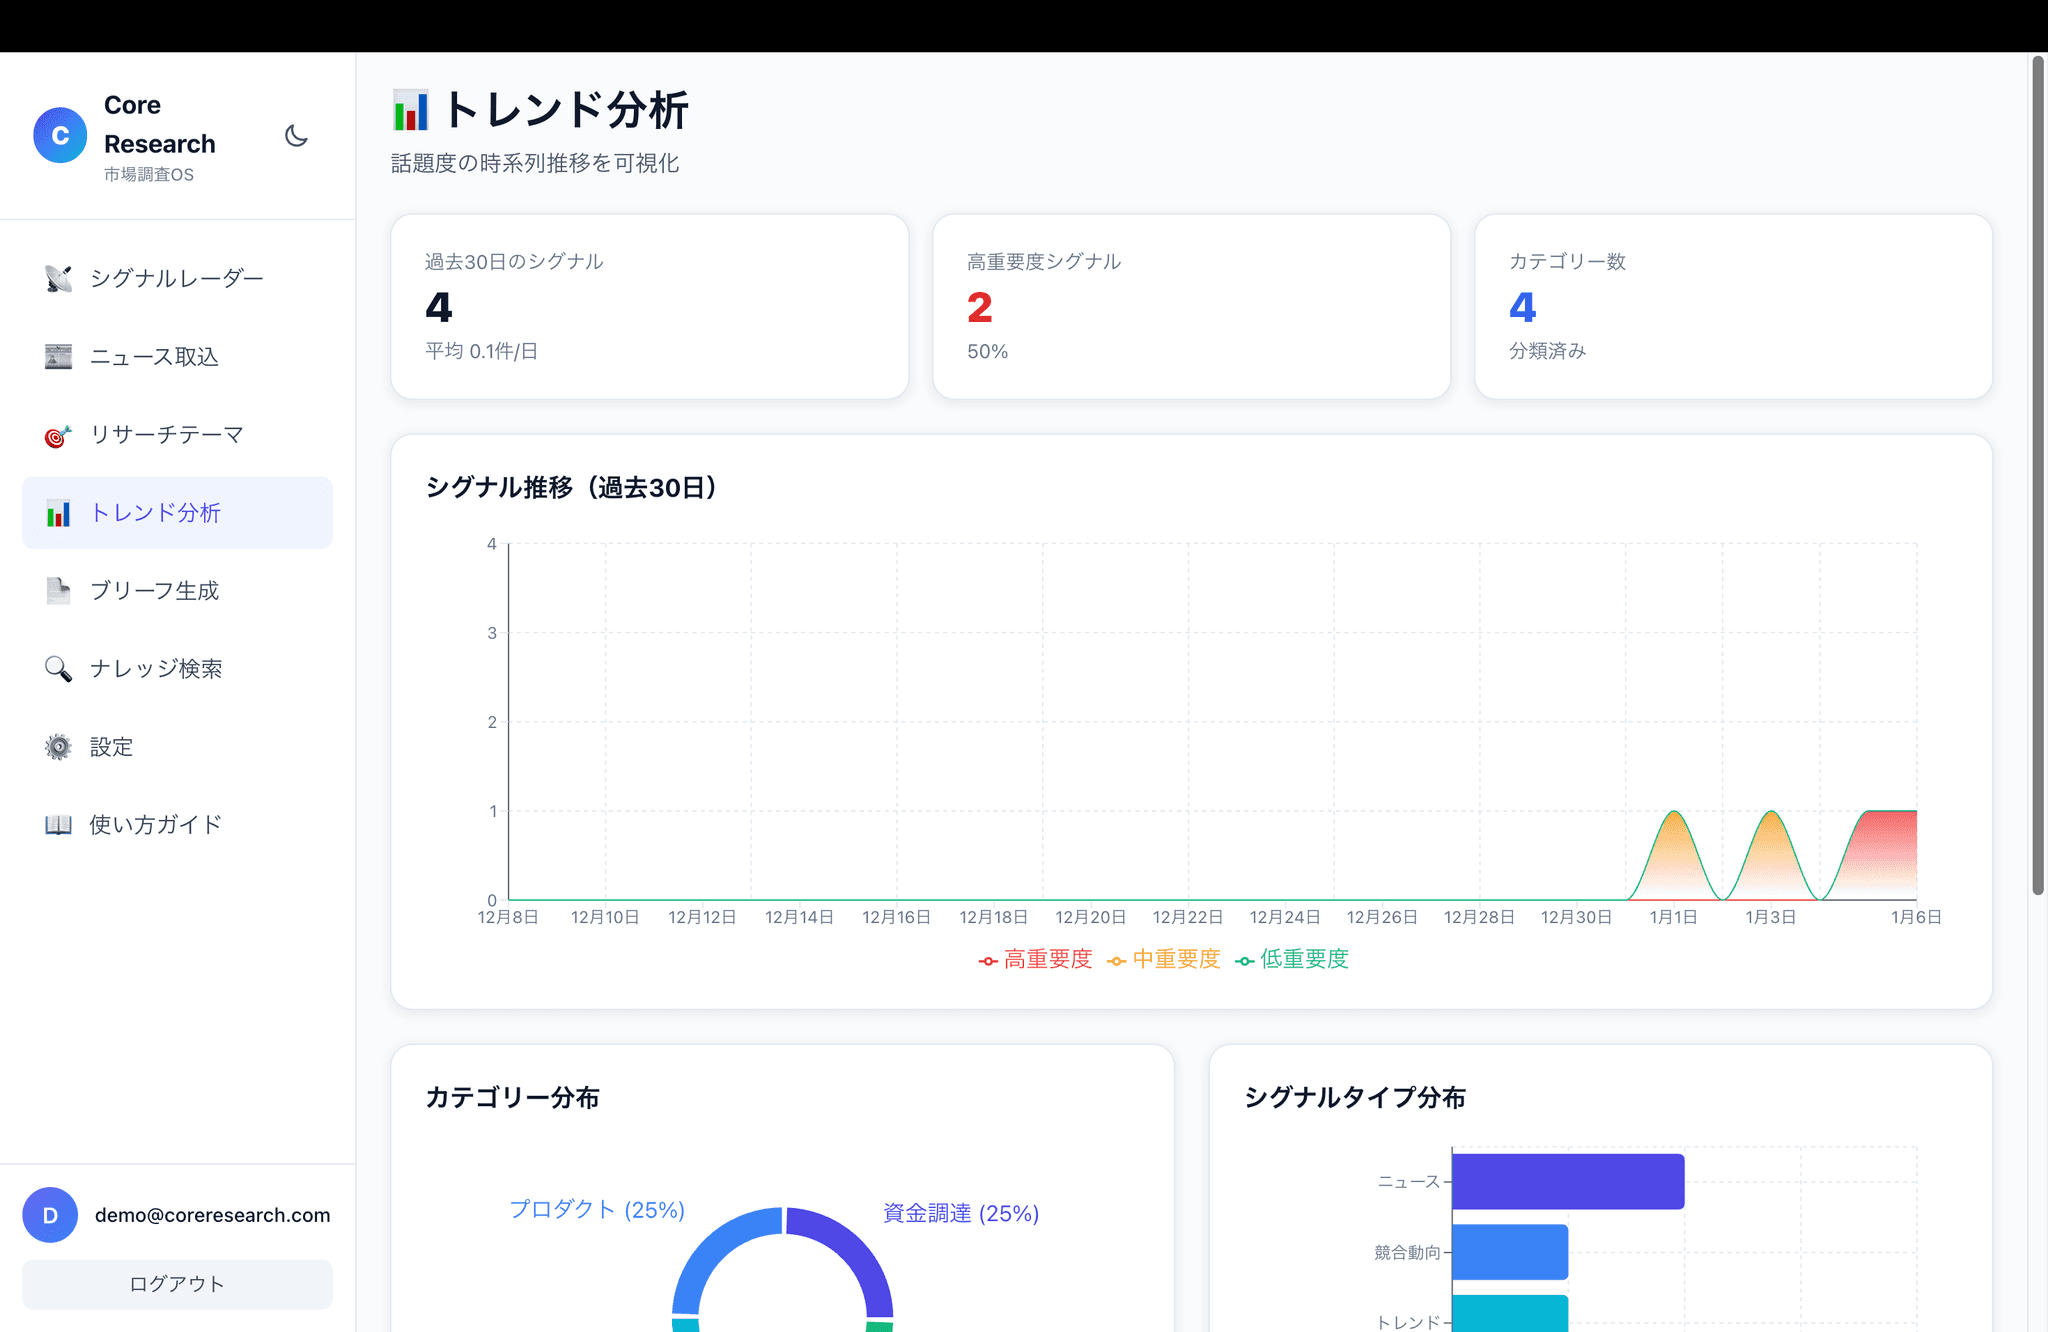Click the newspaper icon for ニュース取込
The height and width of the screenshot is (1332, 2048).
point(58,357)
